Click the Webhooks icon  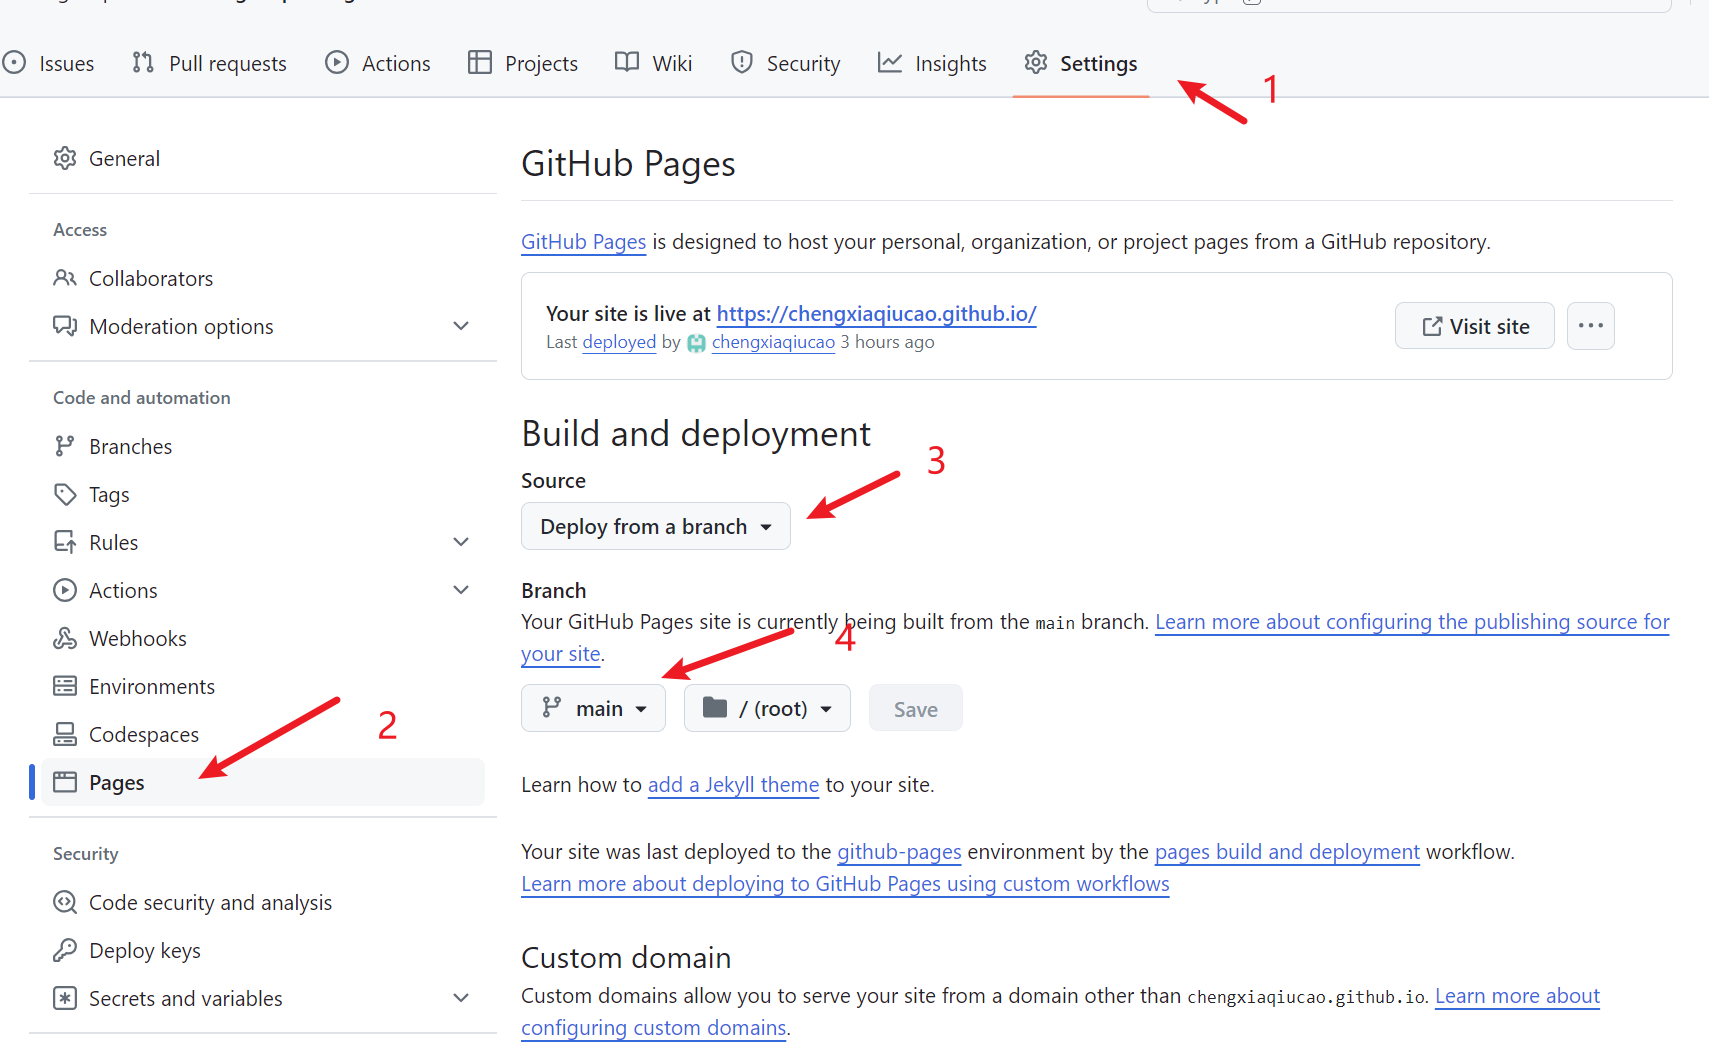click(x=65, y=638)
